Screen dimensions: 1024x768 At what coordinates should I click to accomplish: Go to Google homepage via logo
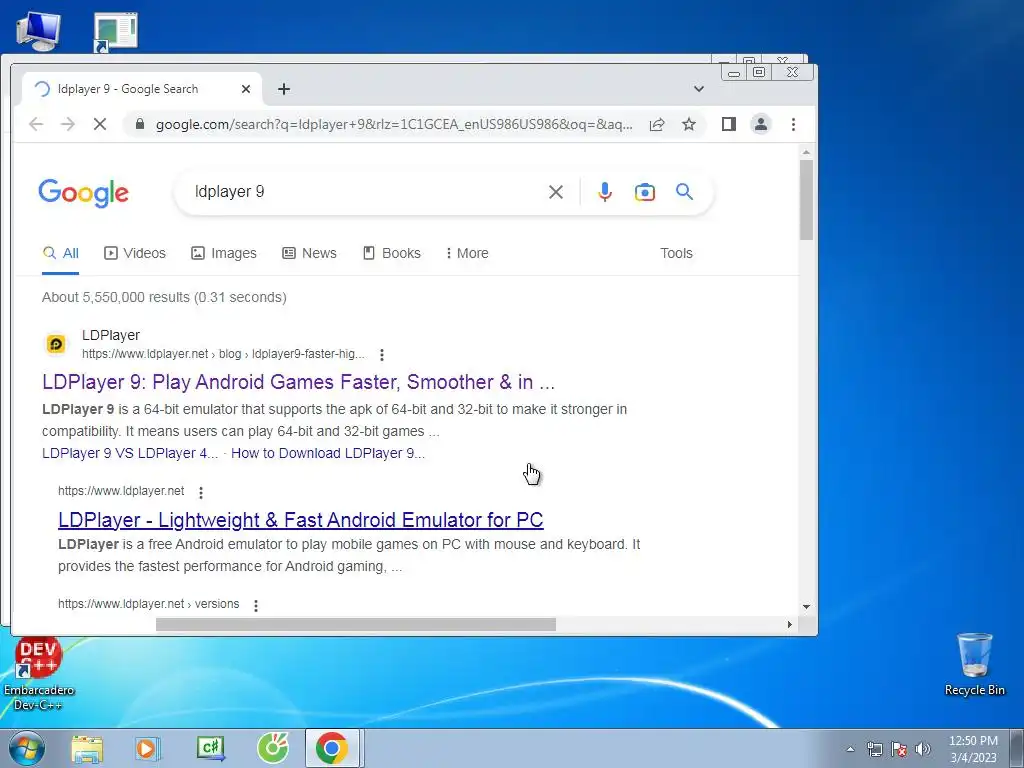point(84,193)
